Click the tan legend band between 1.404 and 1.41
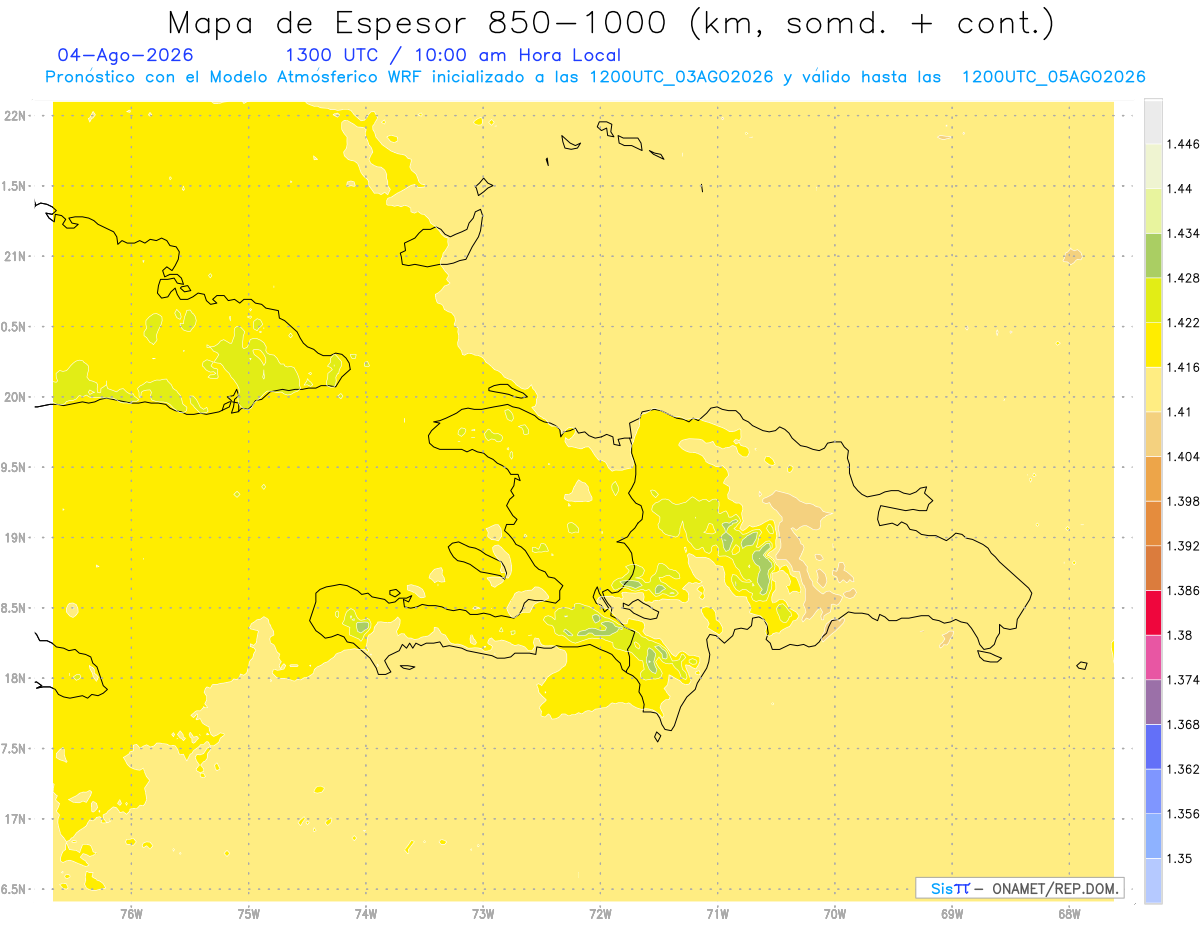 pyautogui.click(x=1153, y=434)
